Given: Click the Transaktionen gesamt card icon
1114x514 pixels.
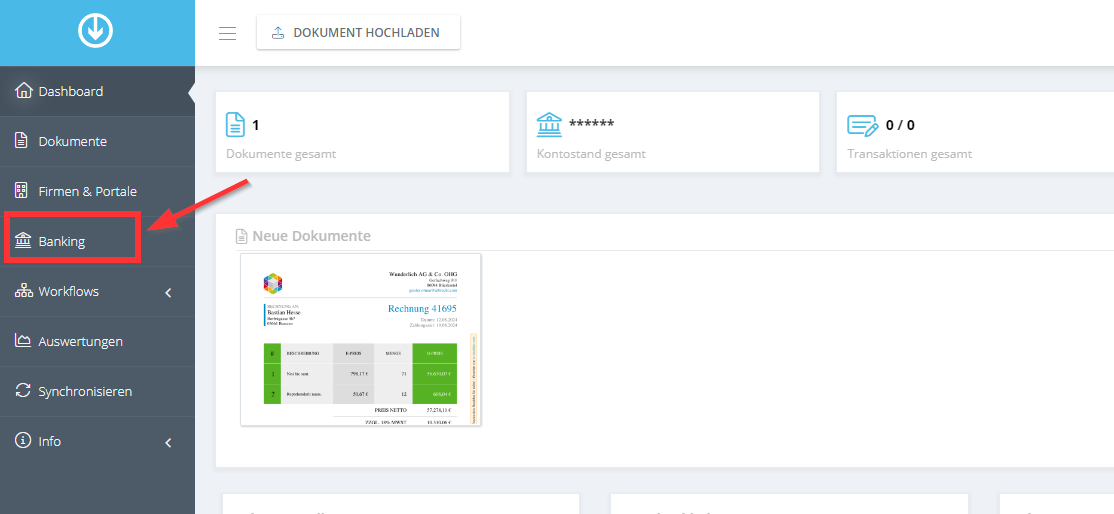Looking at the screenshot, I should [x=862, y=126].
